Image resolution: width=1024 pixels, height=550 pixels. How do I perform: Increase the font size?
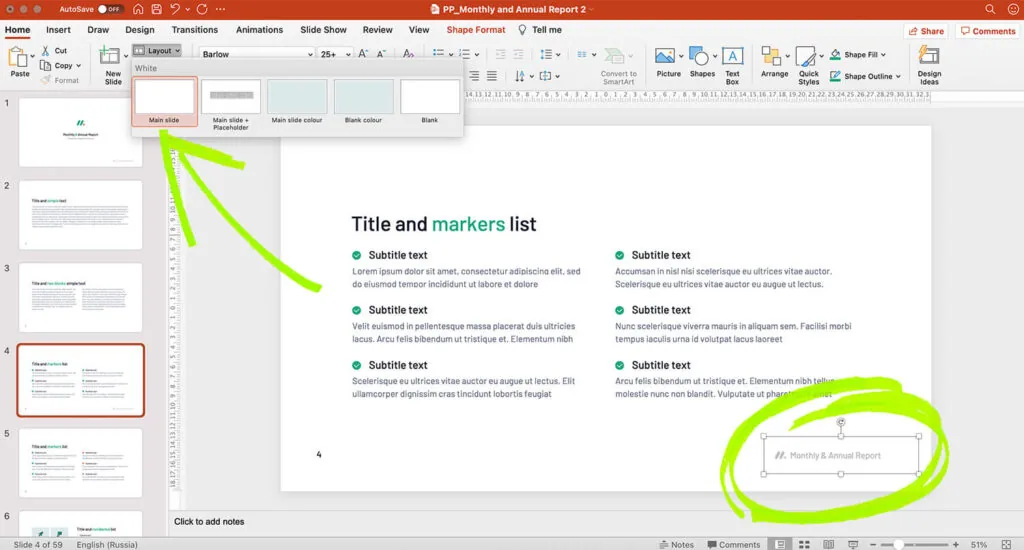363,54
